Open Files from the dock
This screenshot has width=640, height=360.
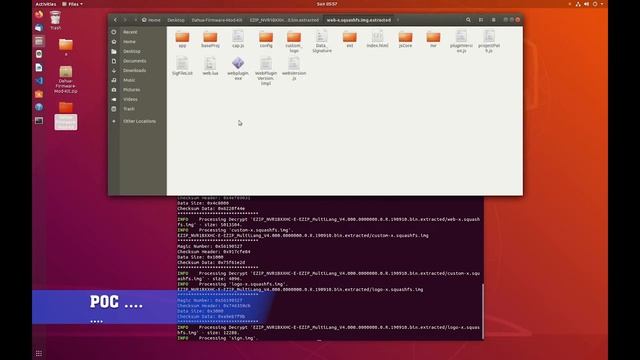[x=39, y=41]
